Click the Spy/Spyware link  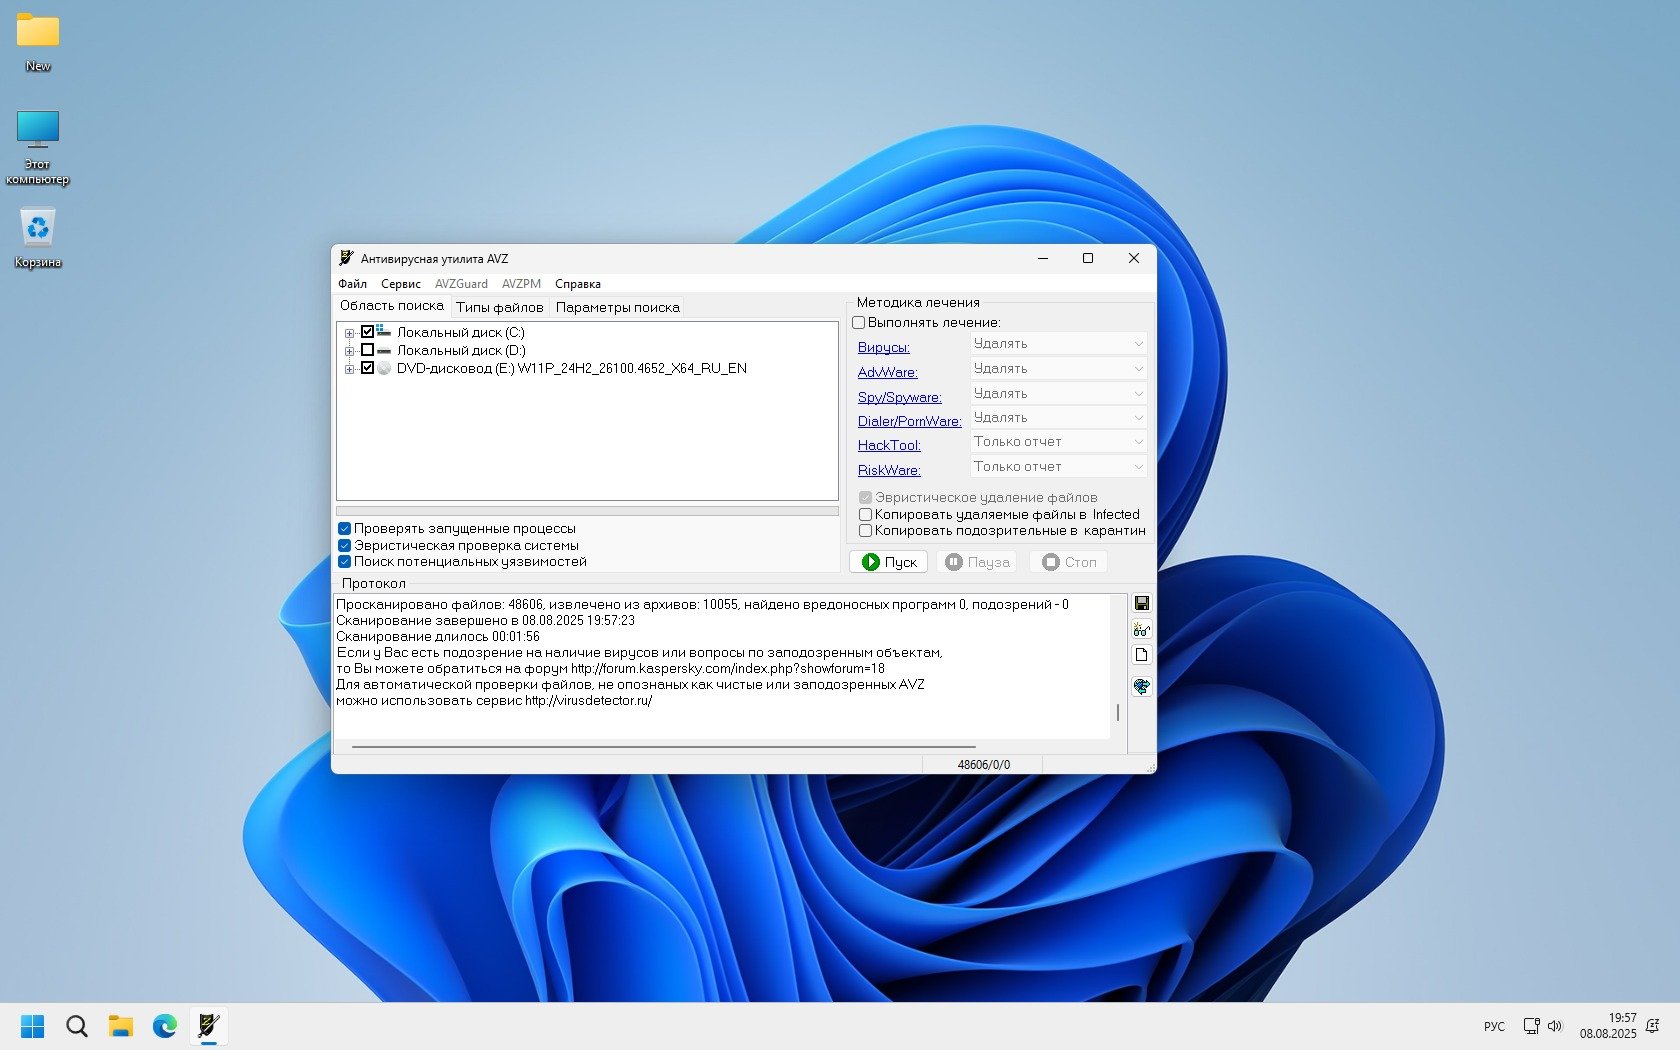899,397
